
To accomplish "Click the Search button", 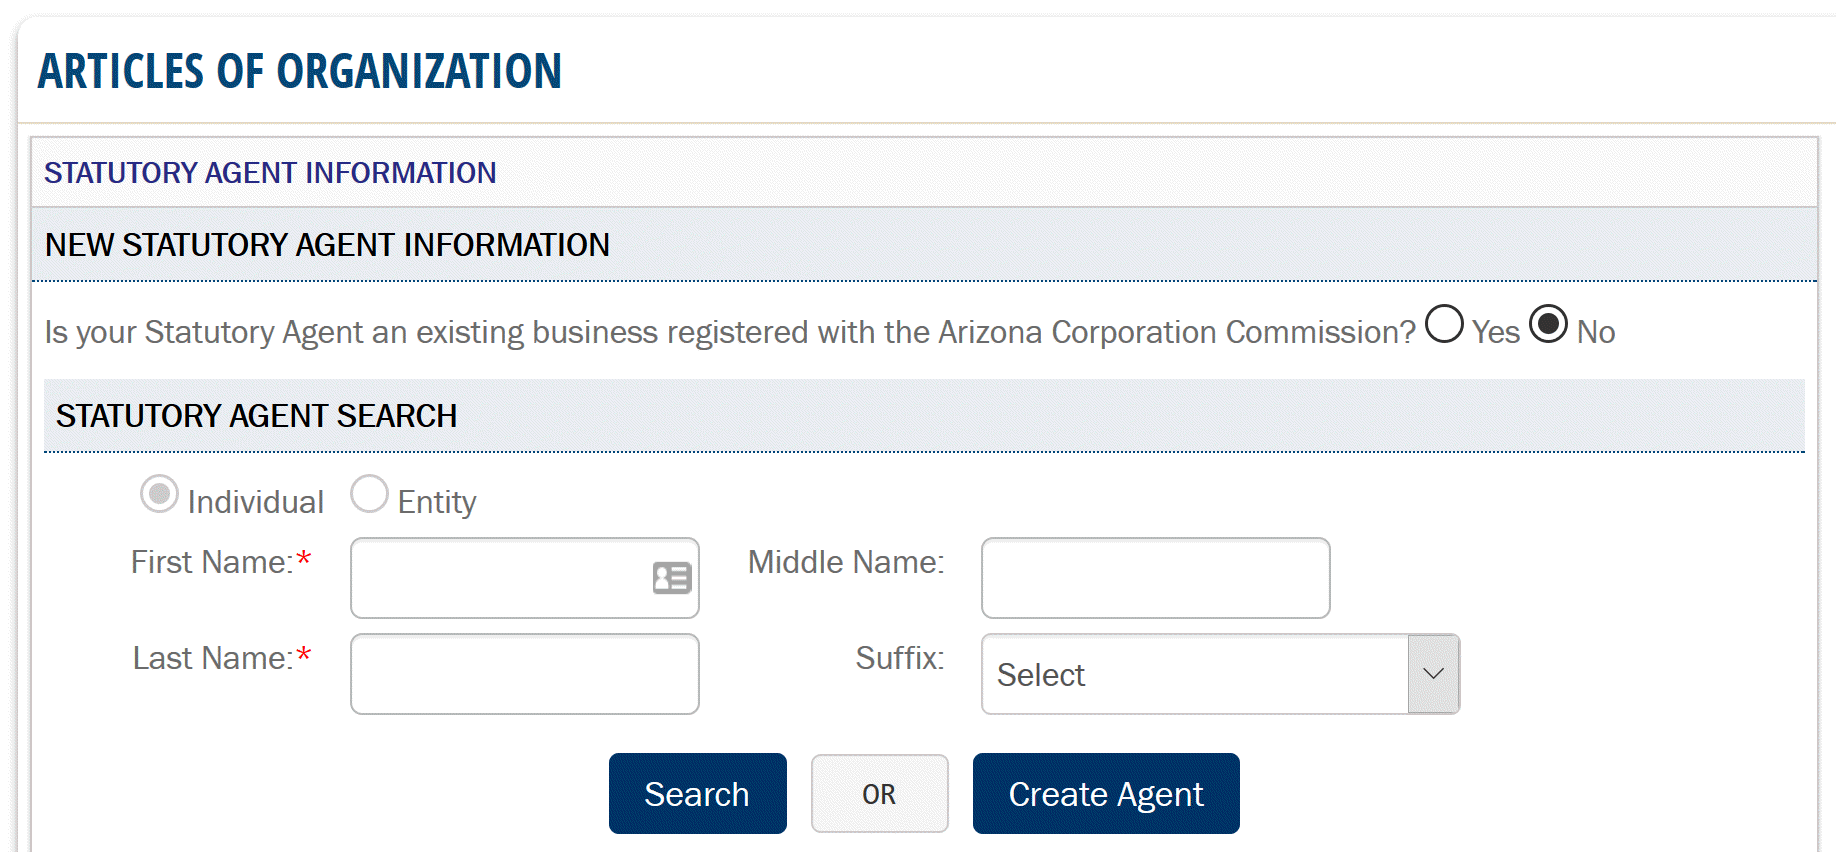I will tap(697, 793).
